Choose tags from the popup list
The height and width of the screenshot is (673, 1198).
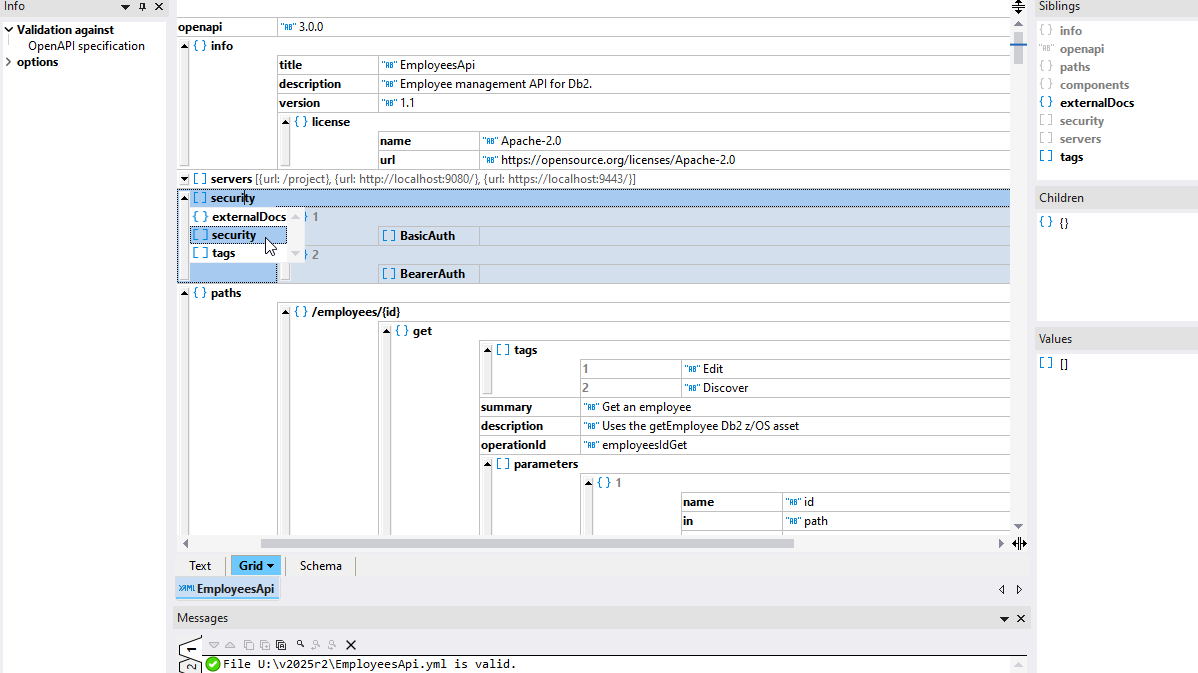[x=224, y=253]
